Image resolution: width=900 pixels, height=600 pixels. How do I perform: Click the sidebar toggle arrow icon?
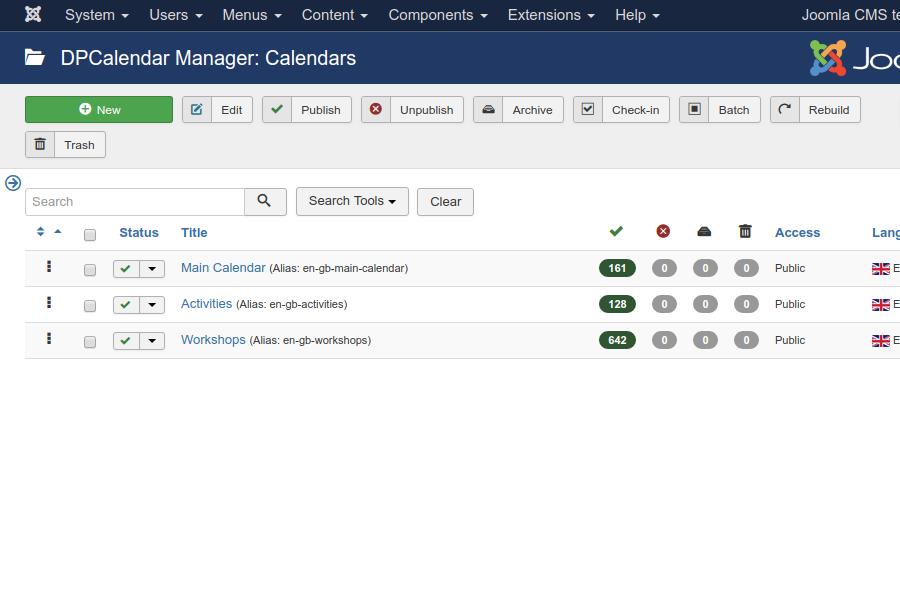tap(13, 183)
